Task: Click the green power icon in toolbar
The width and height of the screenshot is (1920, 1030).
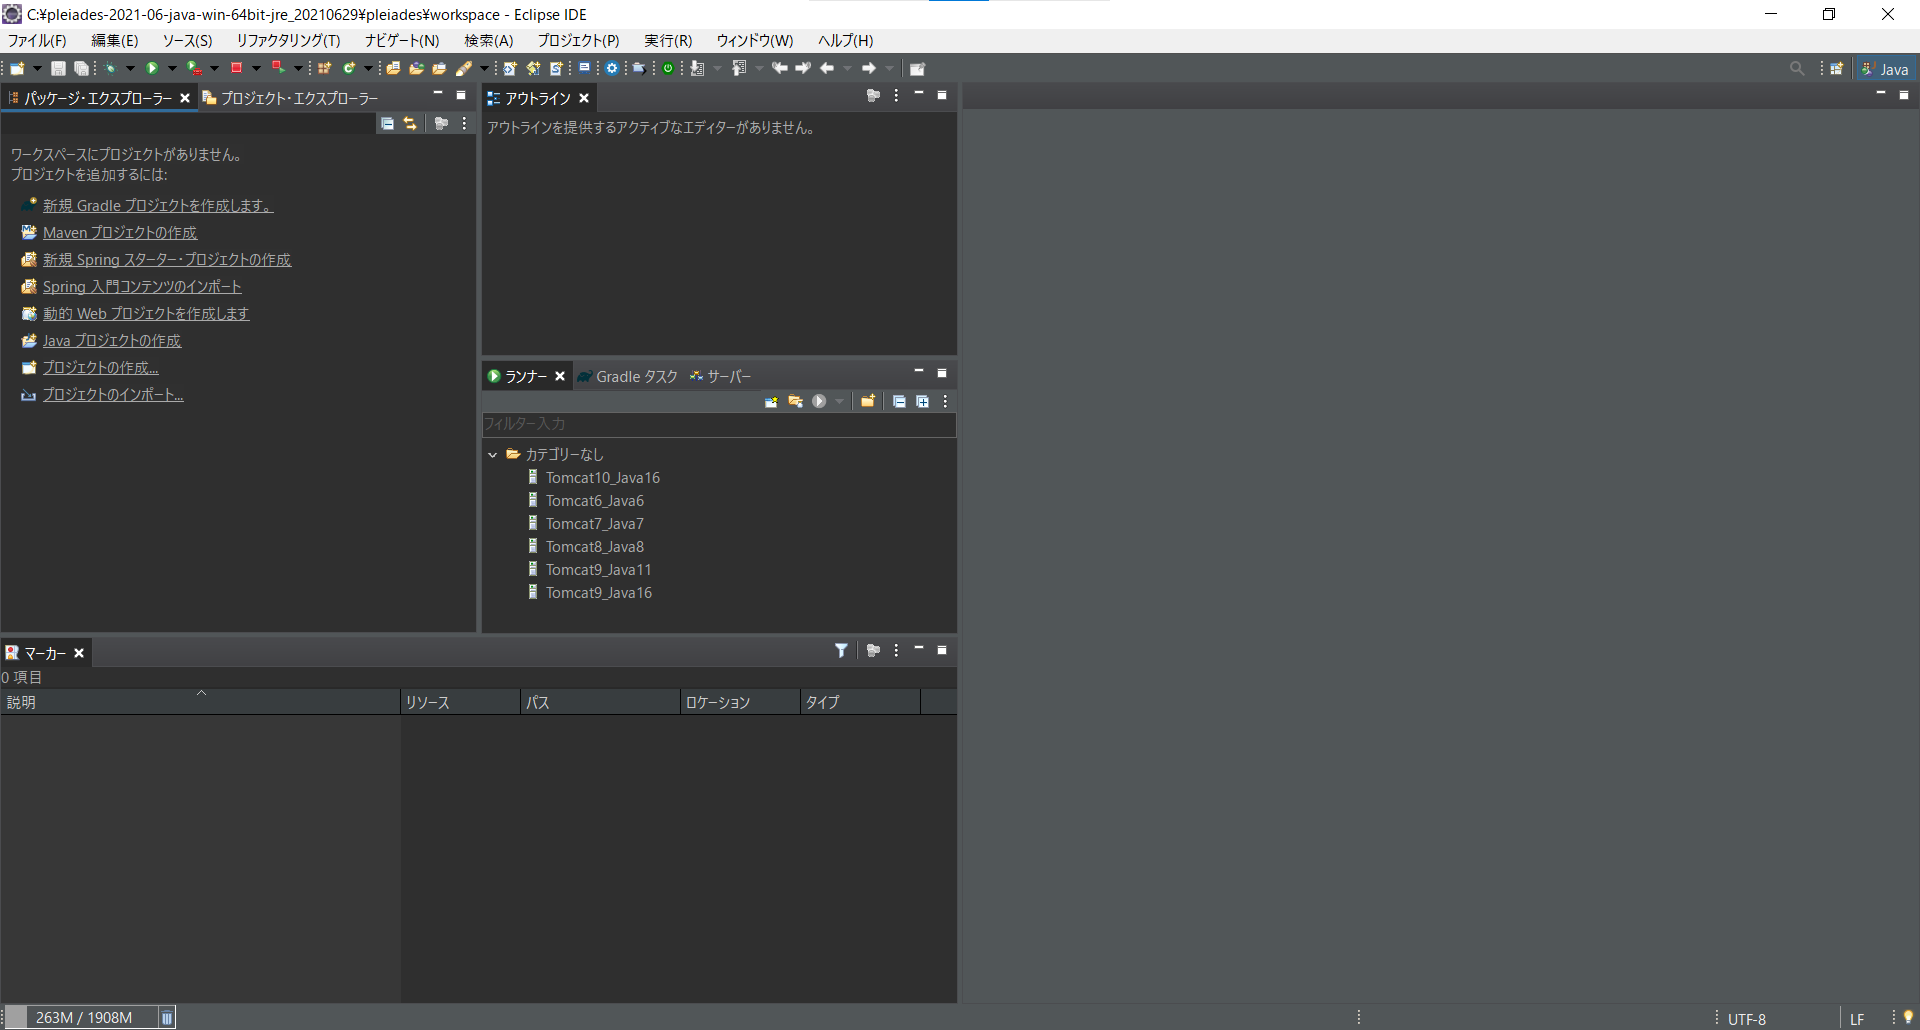Action: tap(668, 68)
